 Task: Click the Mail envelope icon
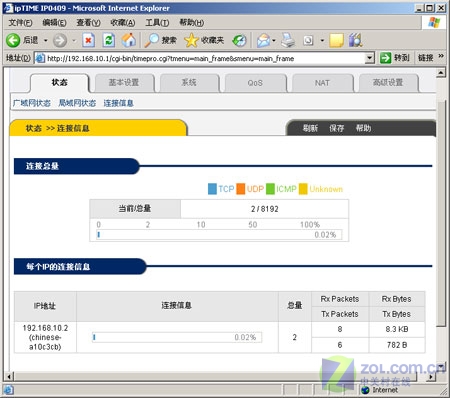click(263, 41)
